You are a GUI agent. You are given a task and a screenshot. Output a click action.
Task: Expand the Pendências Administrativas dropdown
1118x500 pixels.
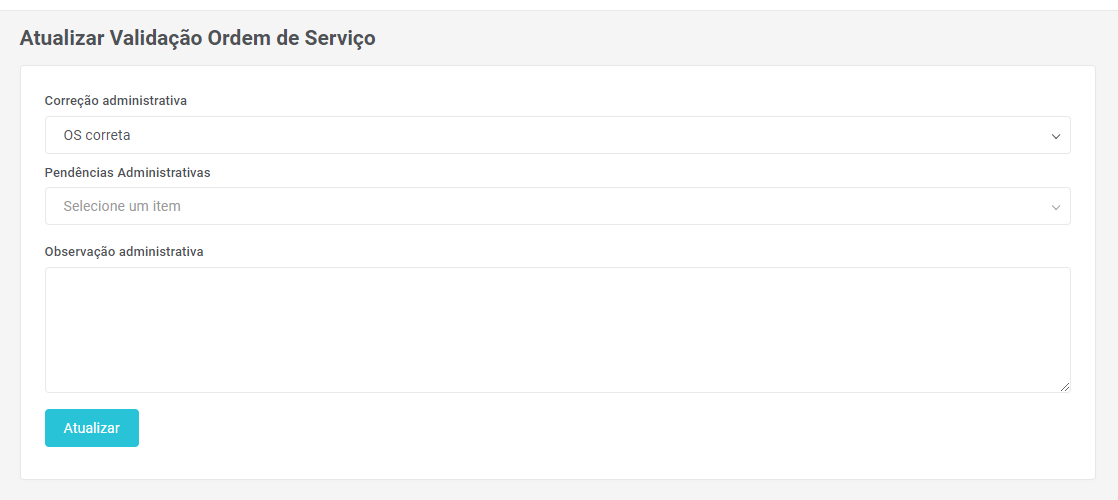(x=557, y=206)
